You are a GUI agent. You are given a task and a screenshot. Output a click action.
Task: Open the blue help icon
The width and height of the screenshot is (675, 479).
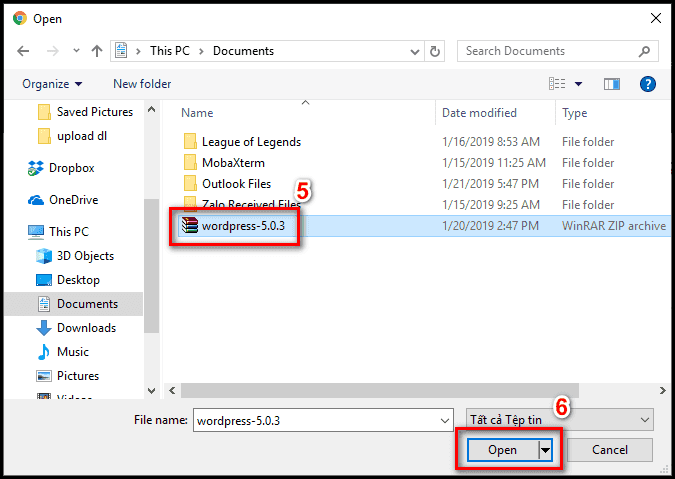click(648, 84)
